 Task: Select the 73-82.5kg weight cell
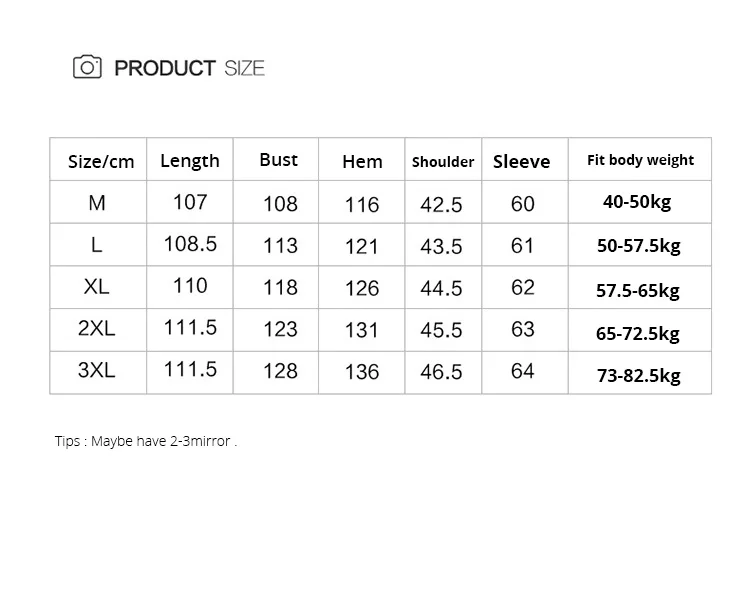click(638, 375)
